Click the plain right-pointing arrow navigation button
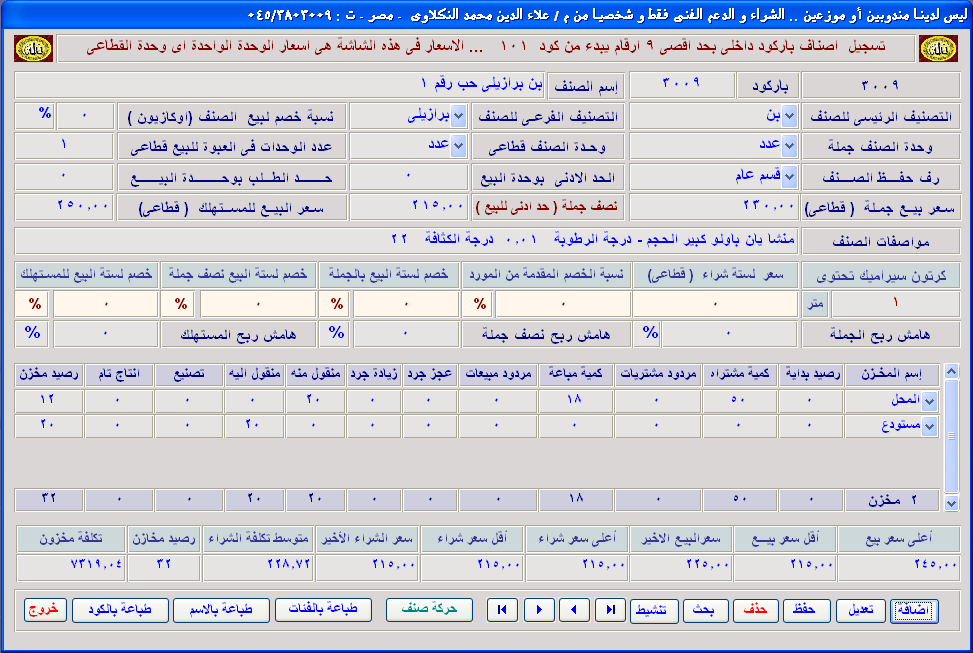Screen dimensions: 973x653 click(x=539, y=610)
